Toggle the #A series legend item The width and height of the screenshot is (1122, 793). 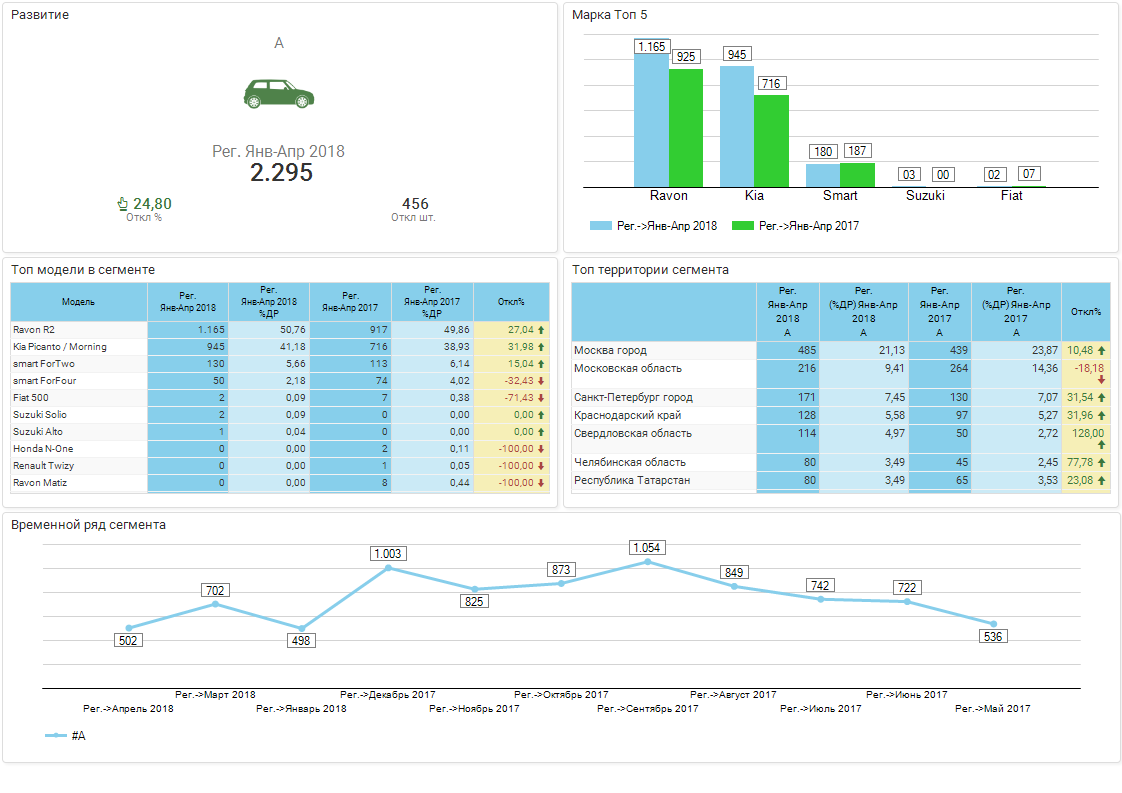pos(66,735)
